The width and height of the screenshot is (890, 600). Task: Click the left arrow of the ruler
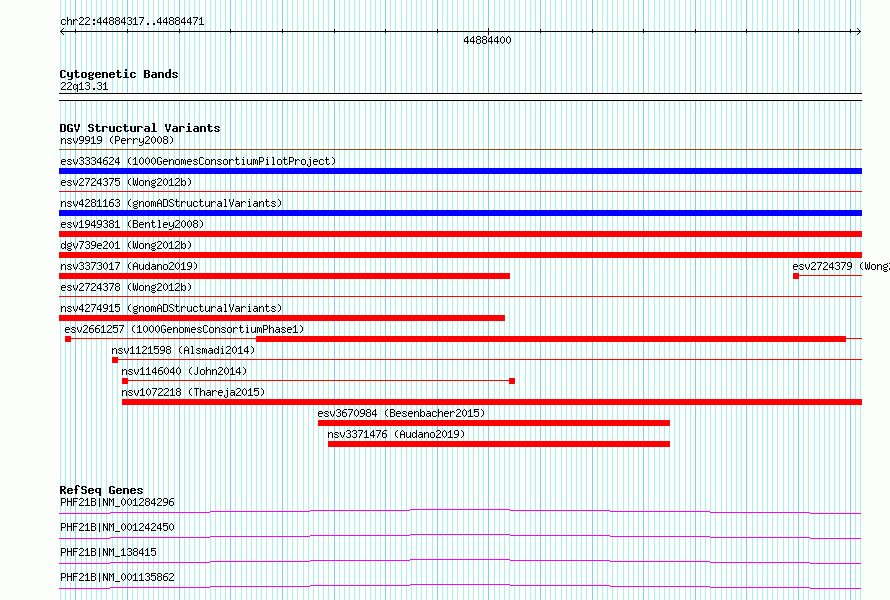pyautogui.click(x=62, y=32)
